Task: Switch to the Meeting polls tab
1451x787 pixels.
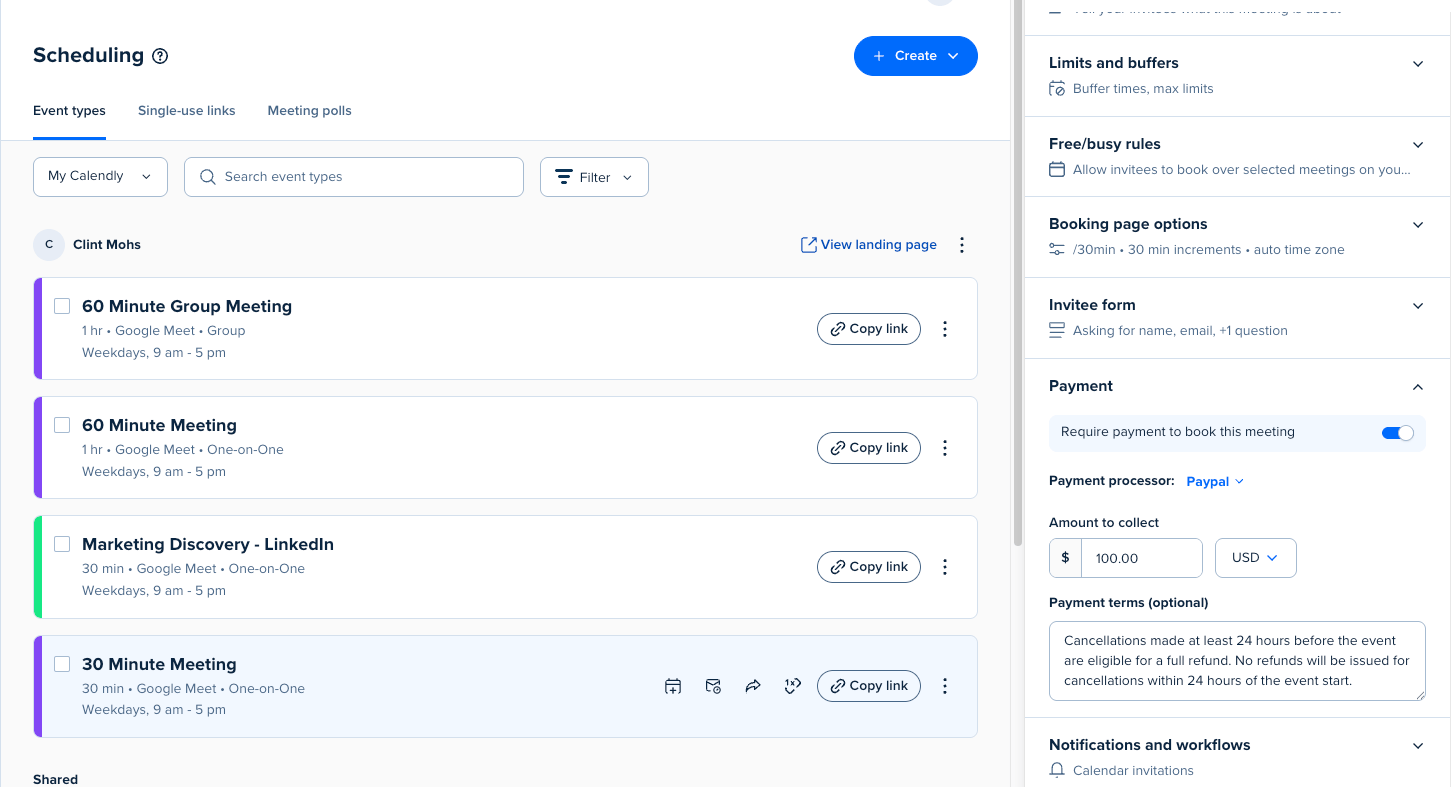Action: 309,111
